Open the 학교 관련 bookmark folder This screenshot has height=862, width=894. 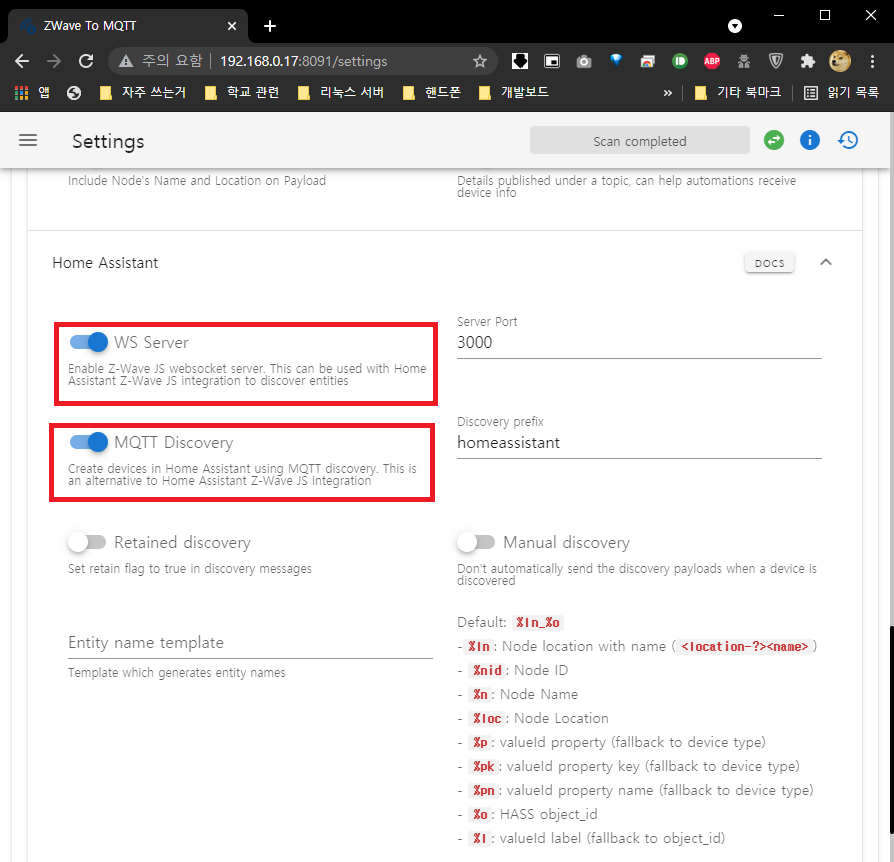click(x=242, y=92)
